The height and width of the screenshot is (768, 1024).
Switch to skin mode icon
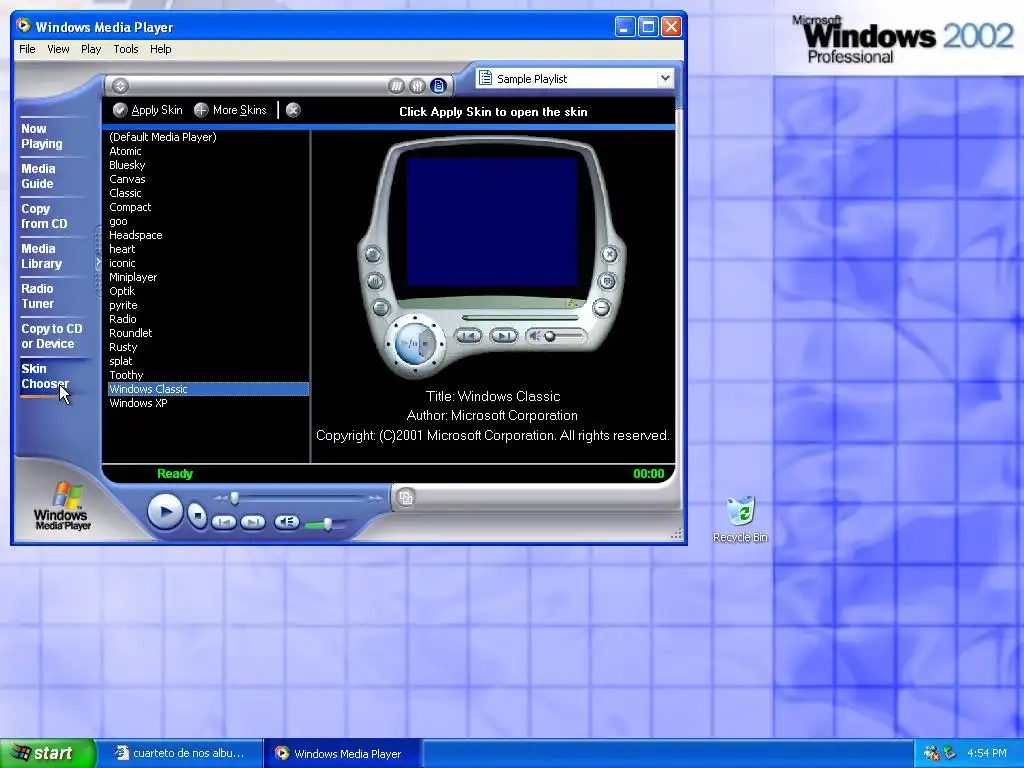pyautogui.click(x=406, y=498)
